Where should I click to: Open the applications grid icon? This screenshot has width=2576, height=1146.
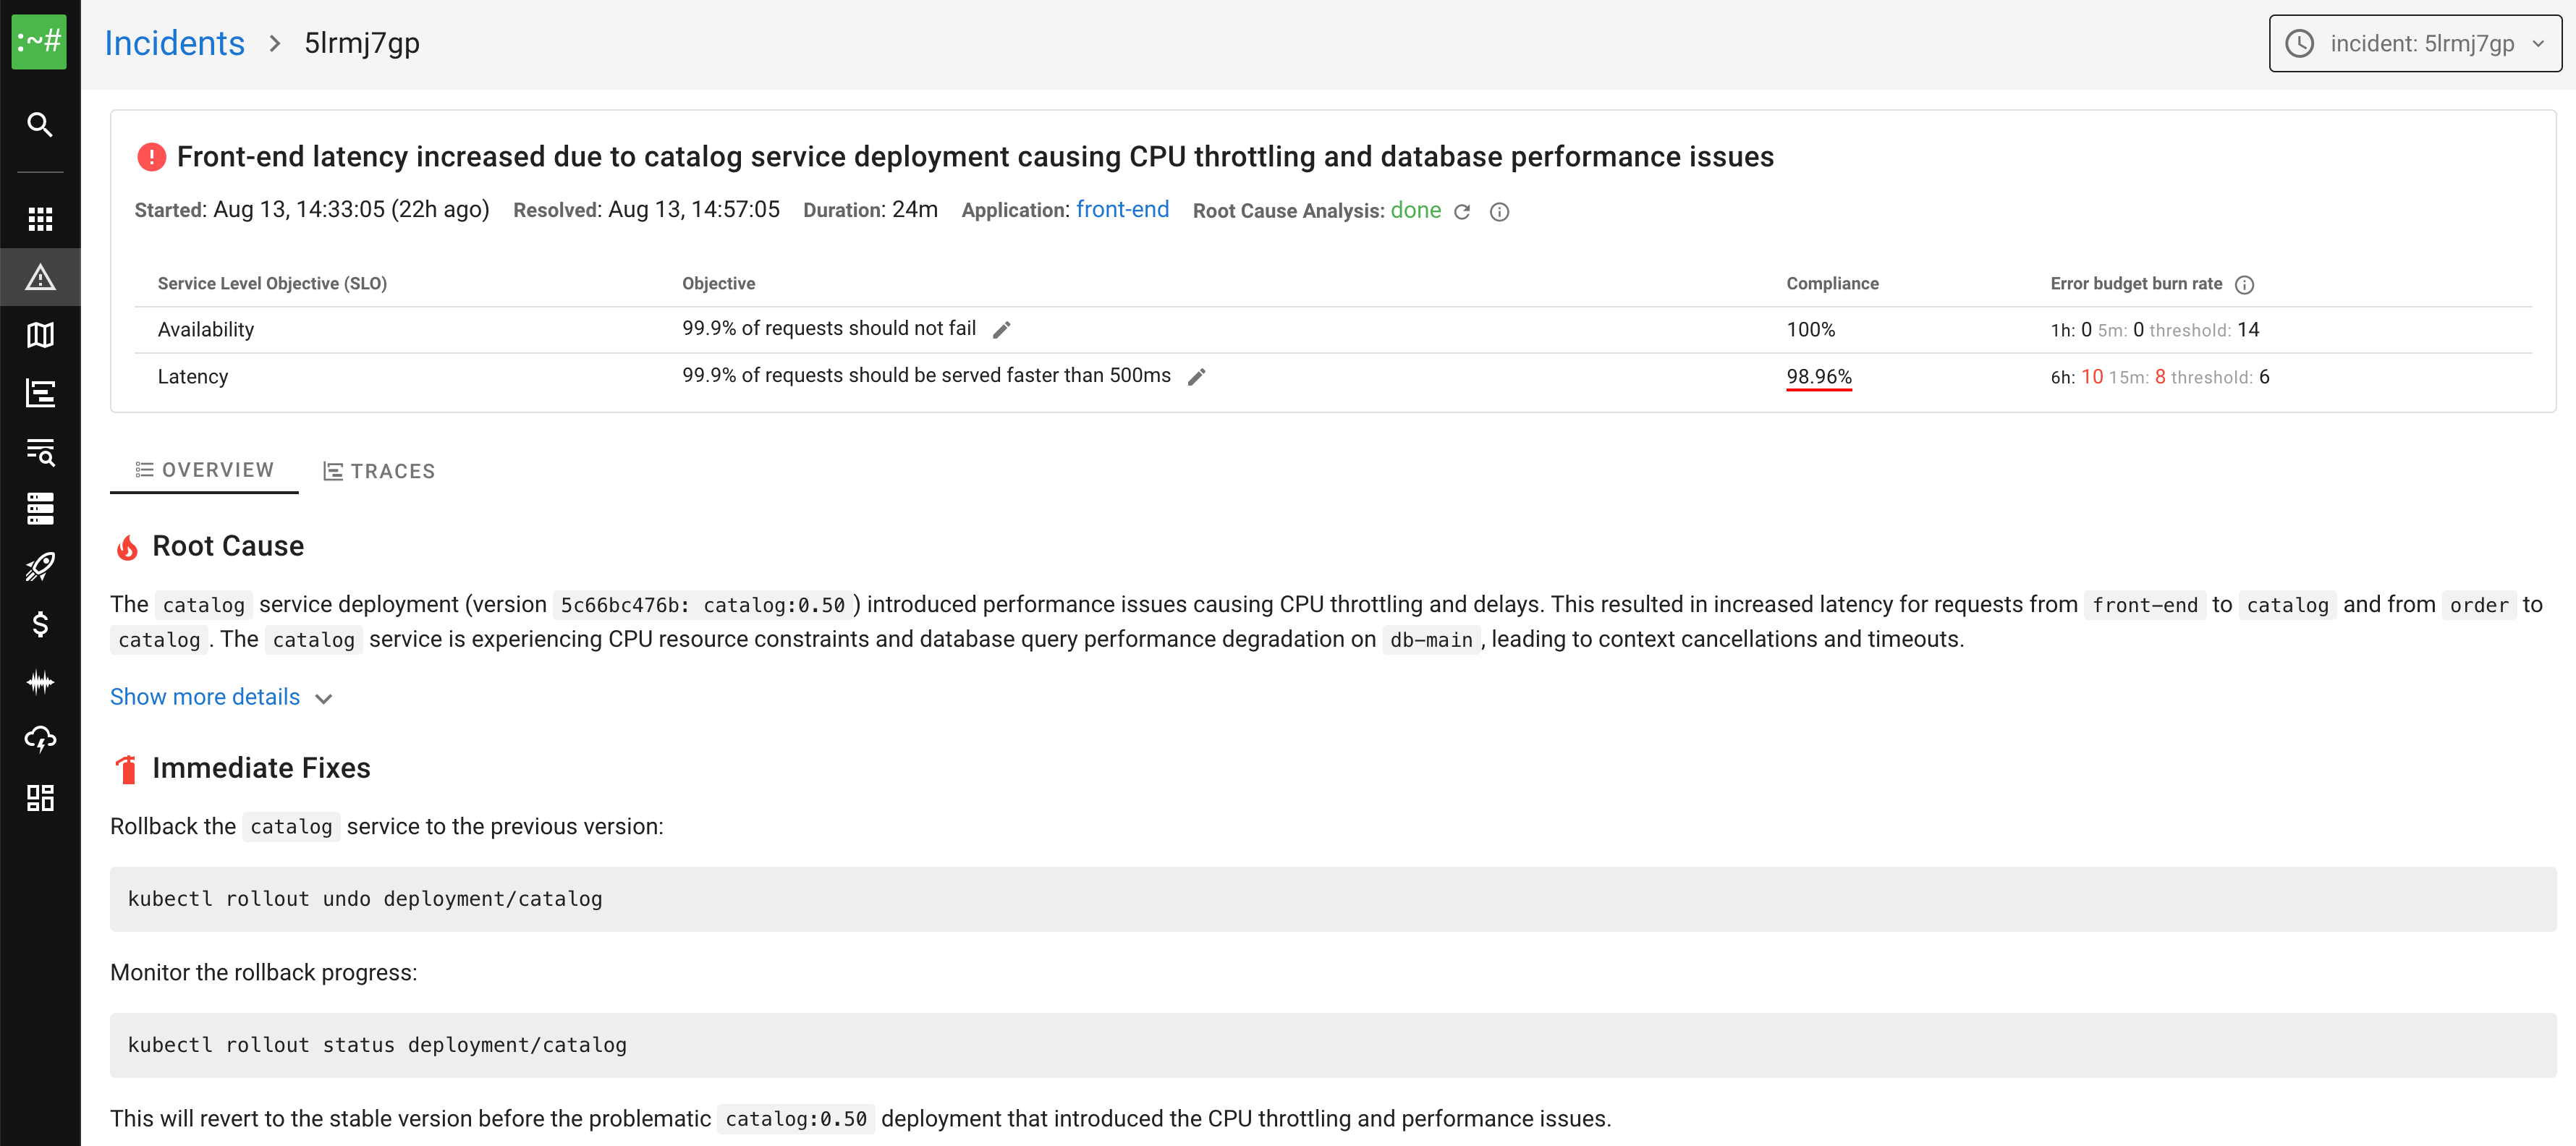click(x=40, y=219)
